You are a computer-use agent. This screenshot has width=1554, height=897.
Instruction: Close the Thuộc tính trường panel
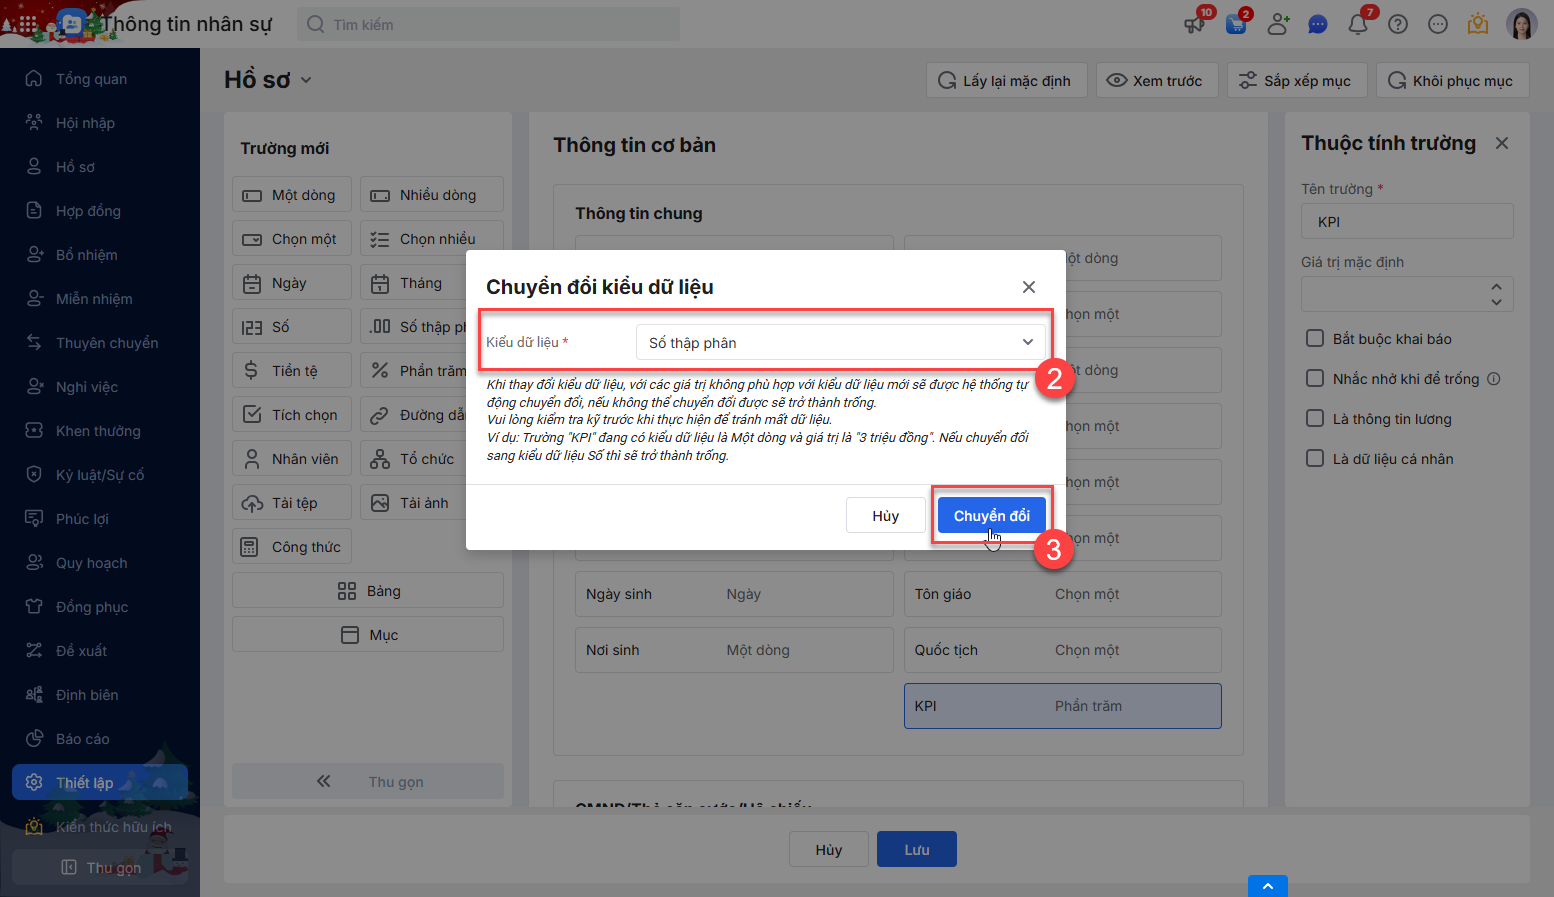tap(1502, 143)
